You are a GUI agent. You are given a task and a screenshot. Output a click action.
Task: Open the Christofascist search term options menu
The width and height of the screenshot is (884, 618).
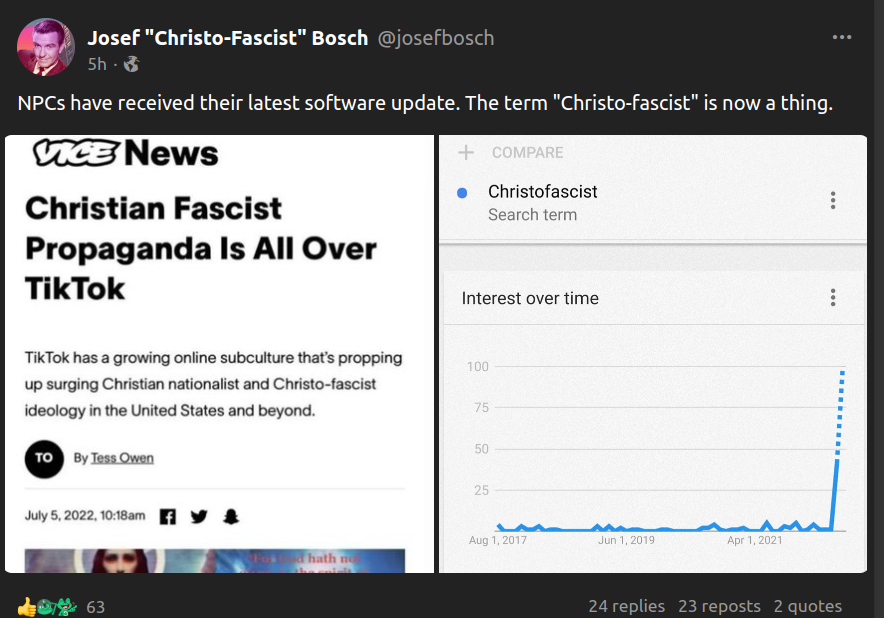(x=832, y=201)
